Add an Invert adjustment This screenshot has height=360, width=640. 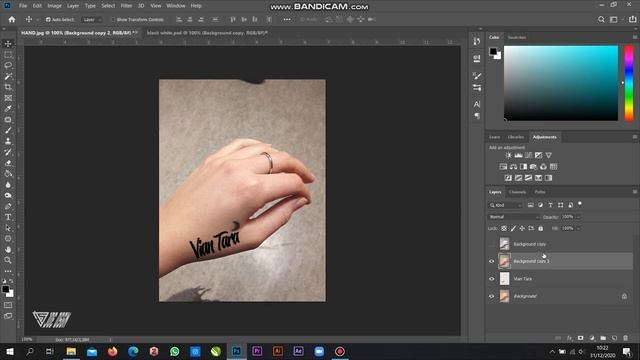508,178
